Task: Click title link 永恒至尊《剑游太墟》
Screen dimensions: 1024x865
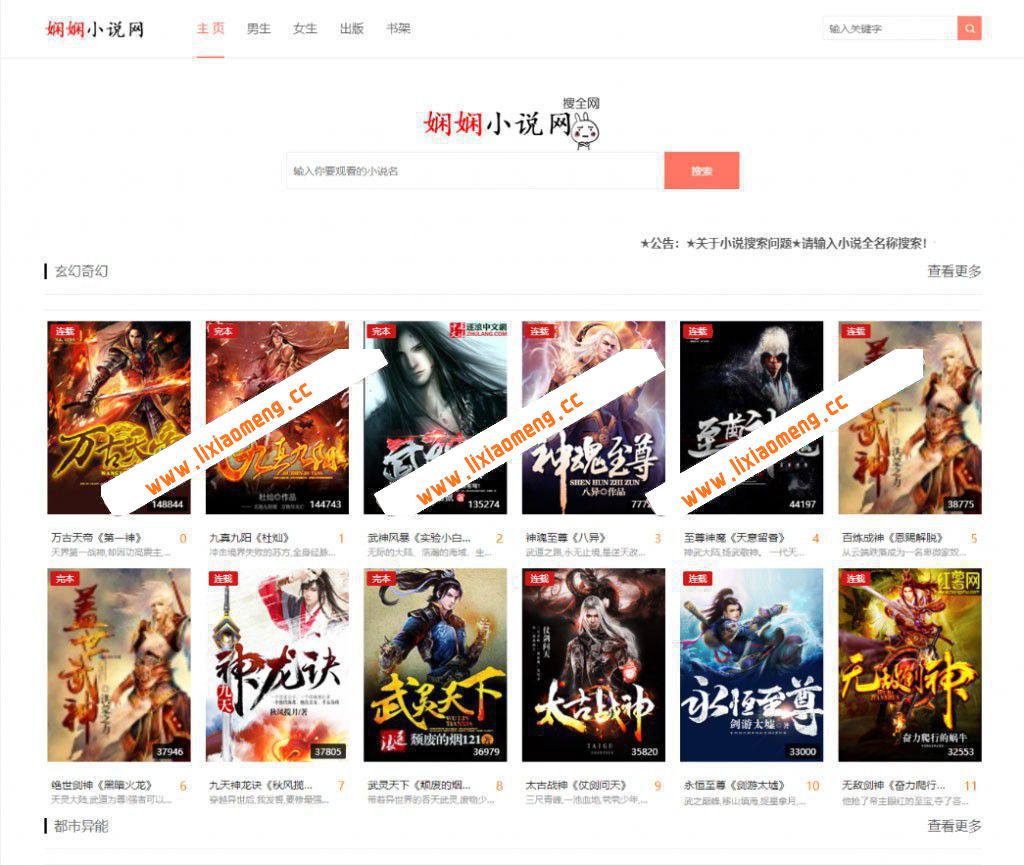Action: pyautogui.click(x=733, y=785)
